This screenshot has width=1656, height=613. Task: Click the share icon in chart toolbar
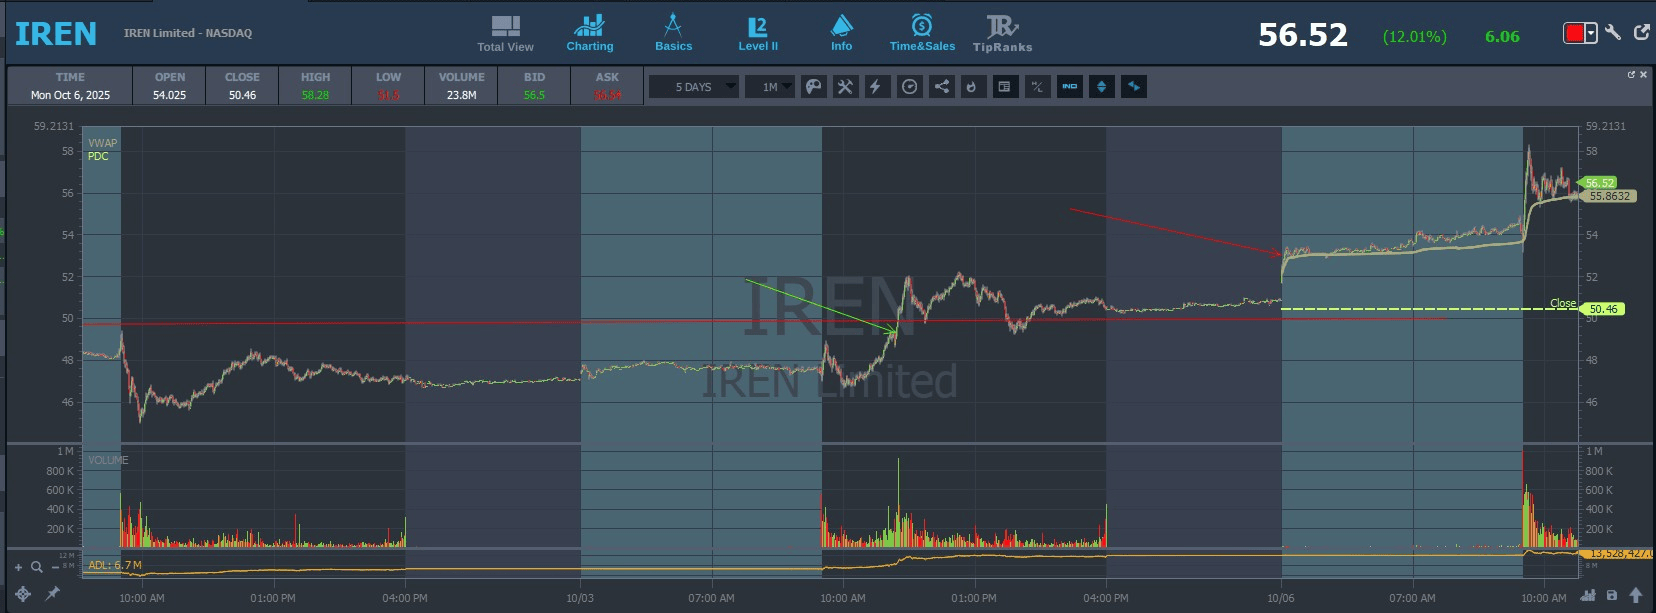click(x=941, y=87)
